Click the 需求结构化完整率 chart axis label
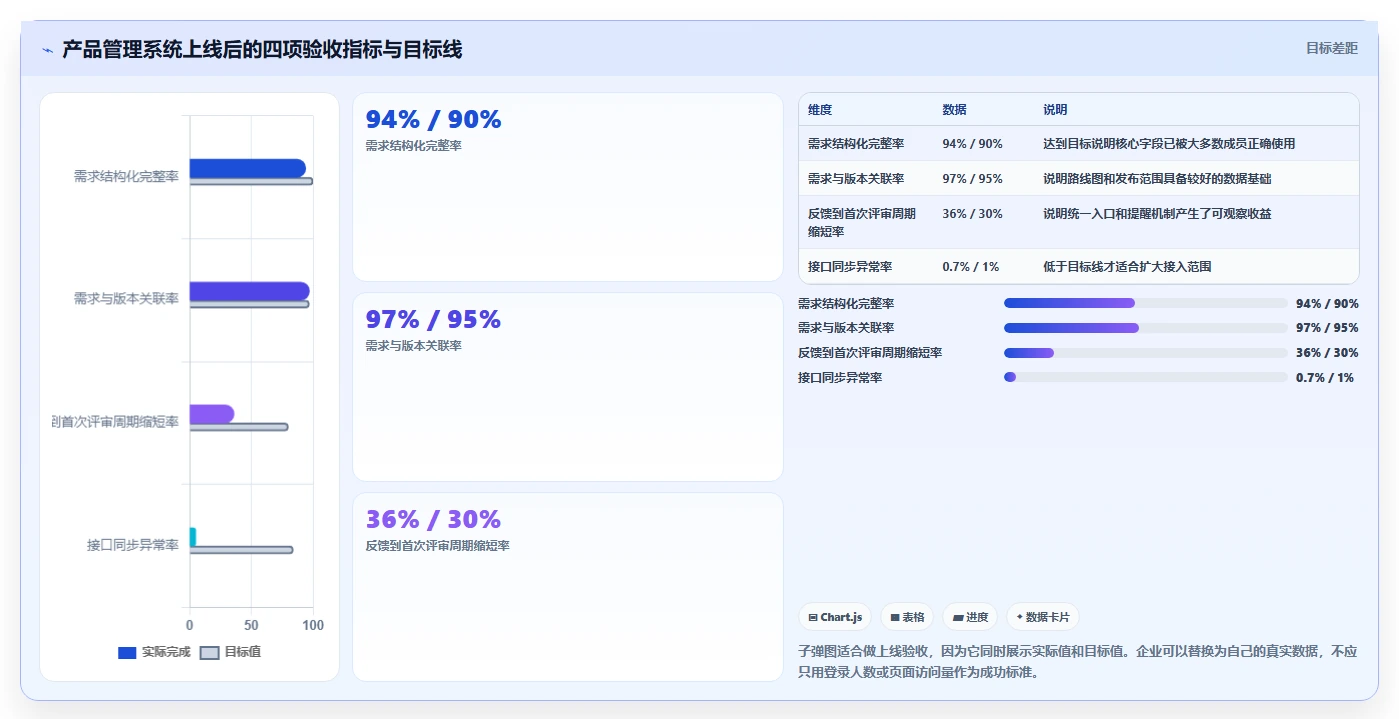This screenshot has width=1399, height=719. [x=126, y=176]
